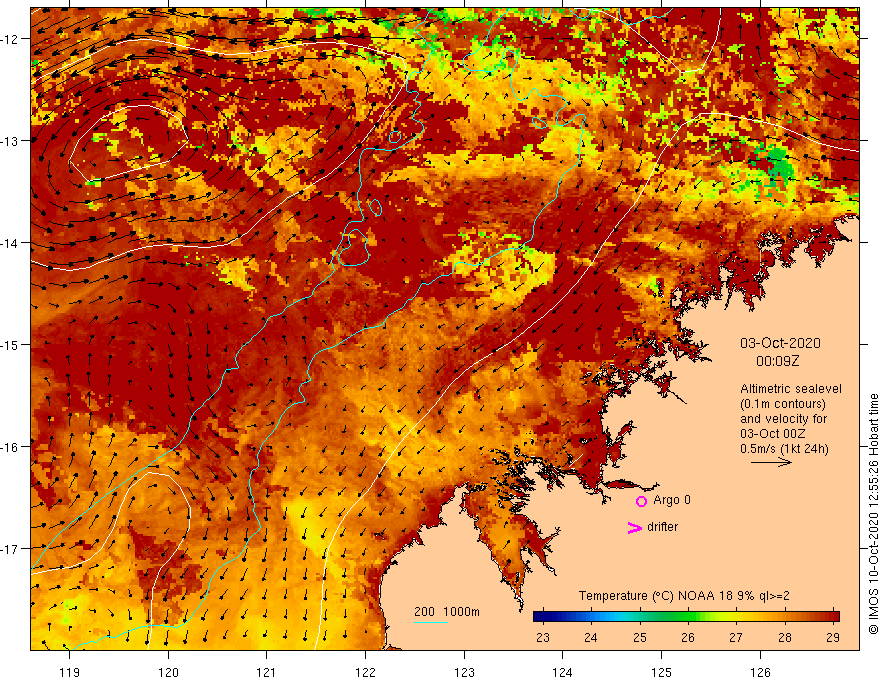
Task: Click the 'Altimetric sealevel' caption line
Action: click(790, 389)
